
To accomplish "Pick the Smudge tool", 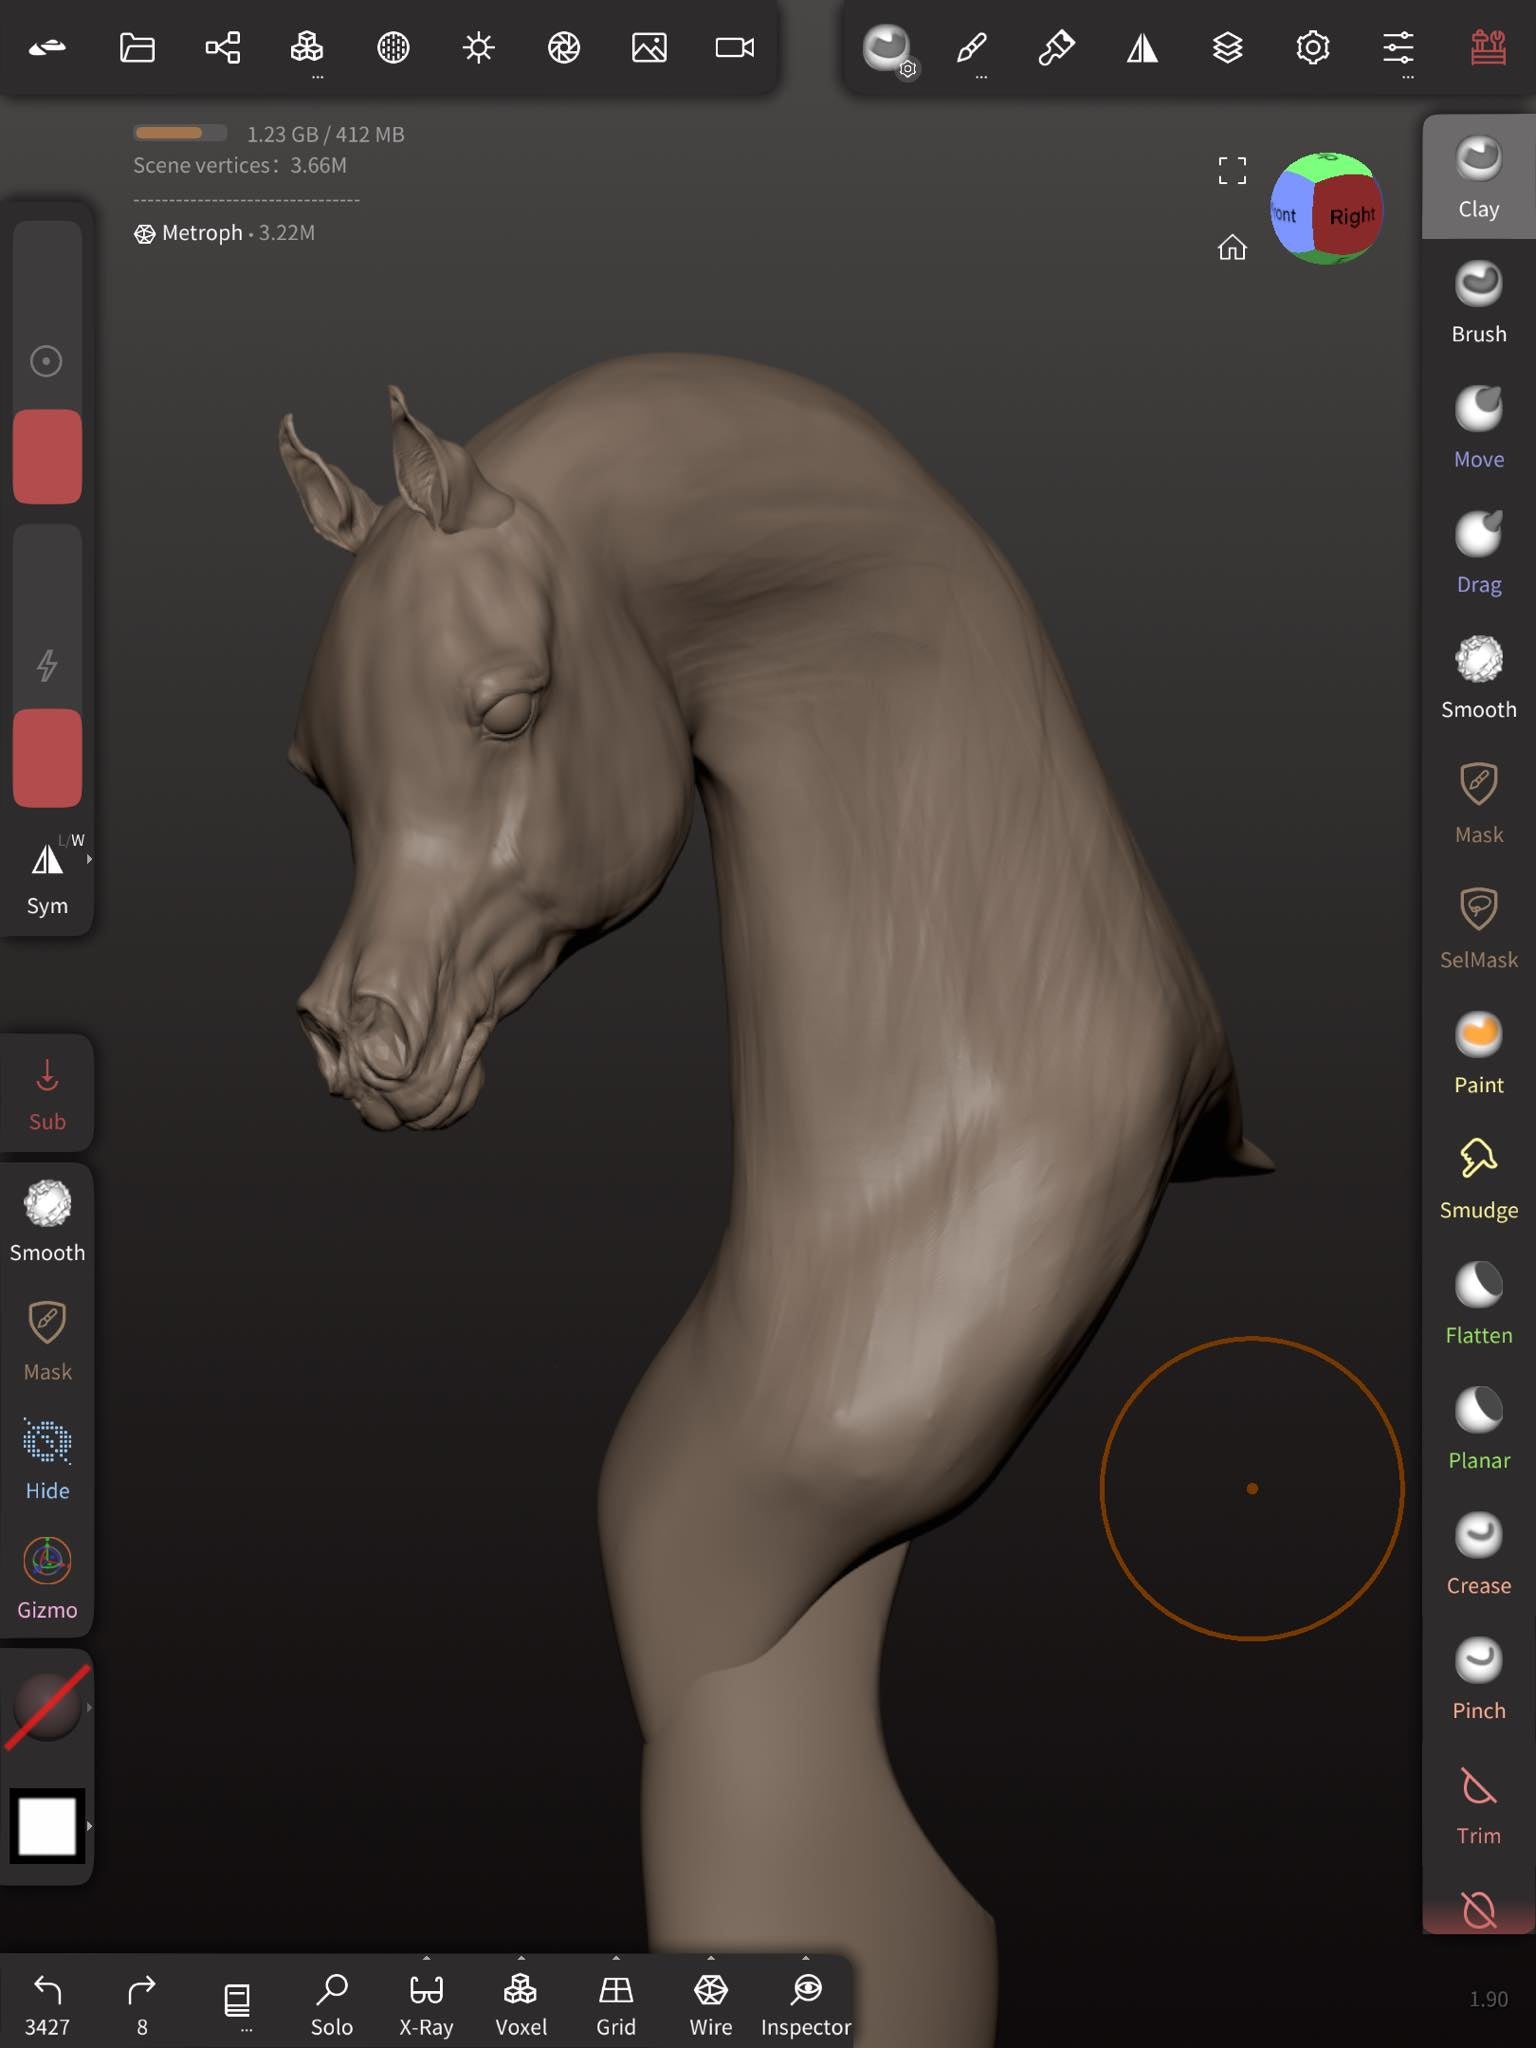I will click(x=1477, y=1178).
